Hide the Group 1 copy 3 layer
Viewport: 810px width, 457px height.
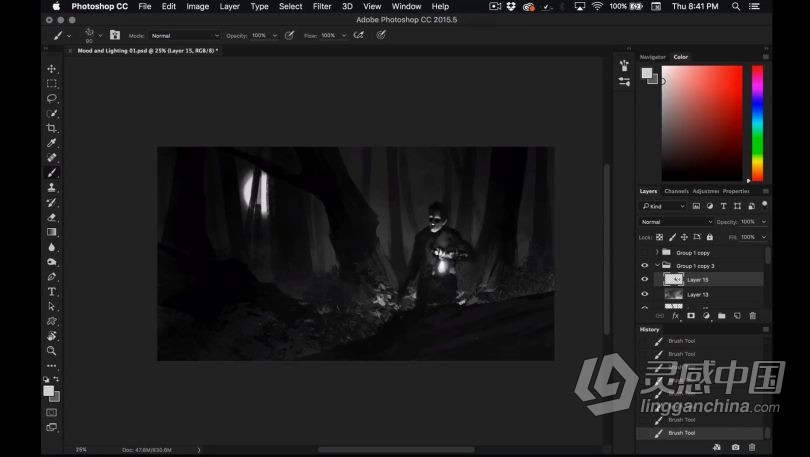[644, 265]
